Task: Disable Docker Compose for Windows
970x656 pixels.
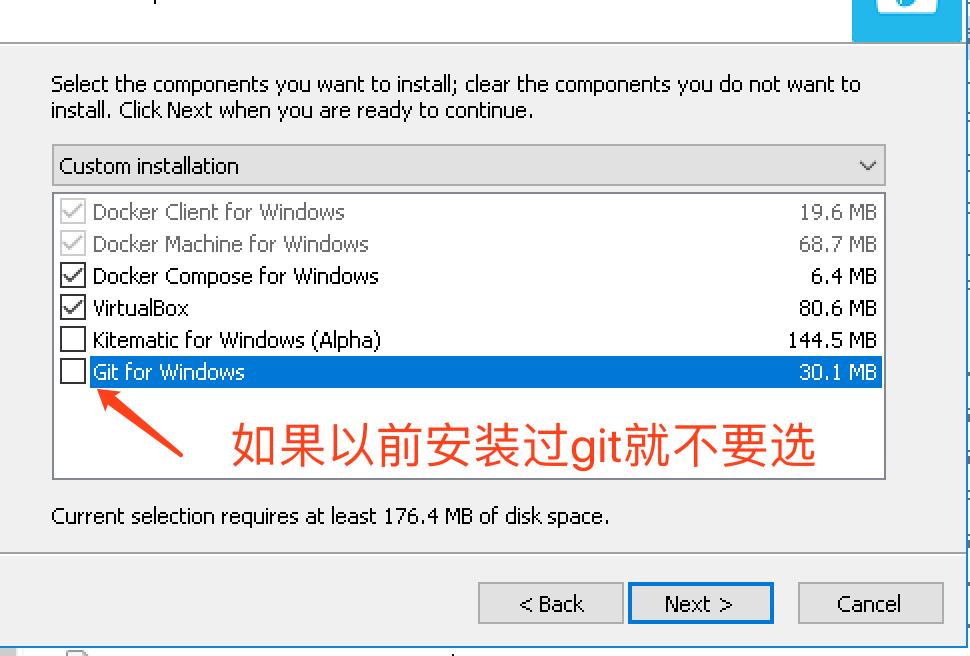Action: coord(71,276)
